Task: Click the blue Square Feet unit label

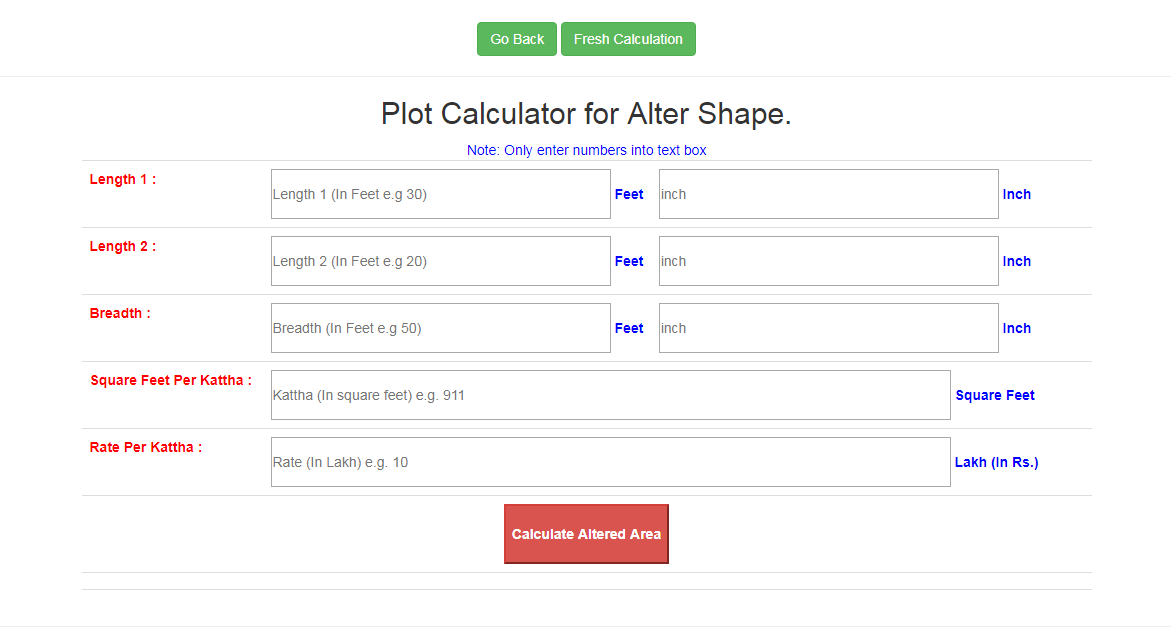Action: [x=995, y=395]
